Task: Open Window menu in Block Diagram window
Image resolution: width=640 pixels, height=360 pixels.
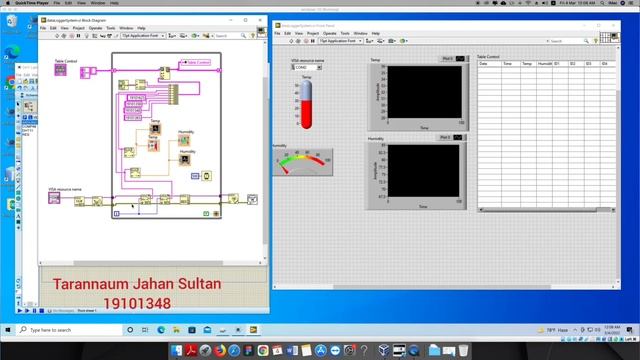Action: pyautogui.click(x=126, y=28)
